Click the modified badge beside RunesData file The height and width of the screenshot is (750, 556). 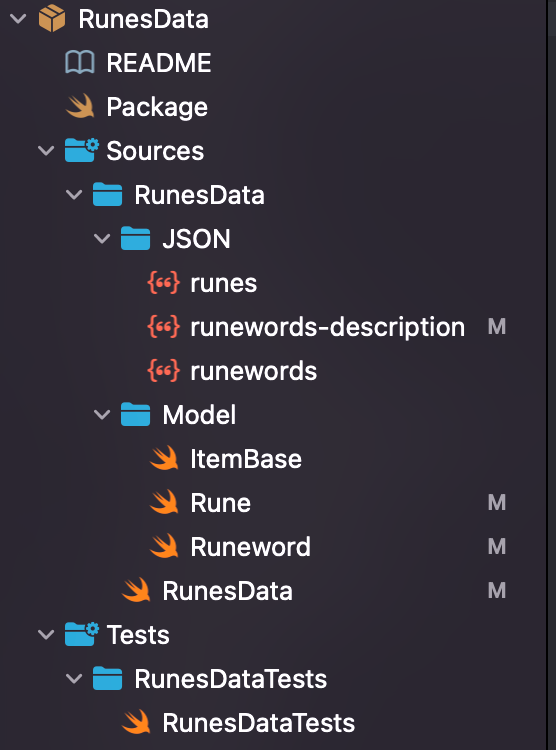tap(497, 590)
